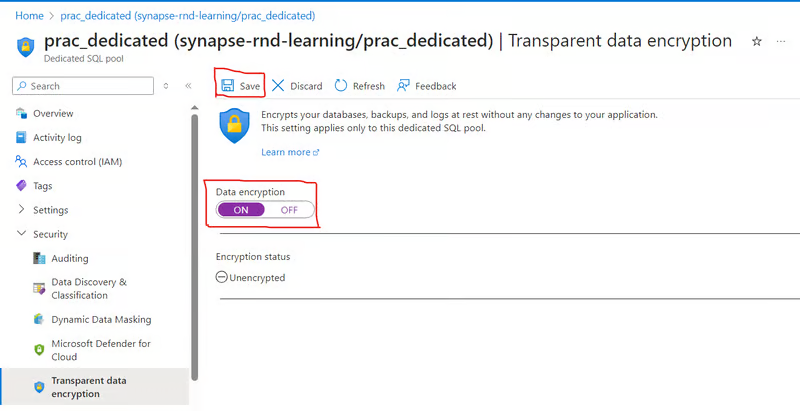Click the sidebar Search field
Screen dimensions: 800x411
tap(83, 86)
